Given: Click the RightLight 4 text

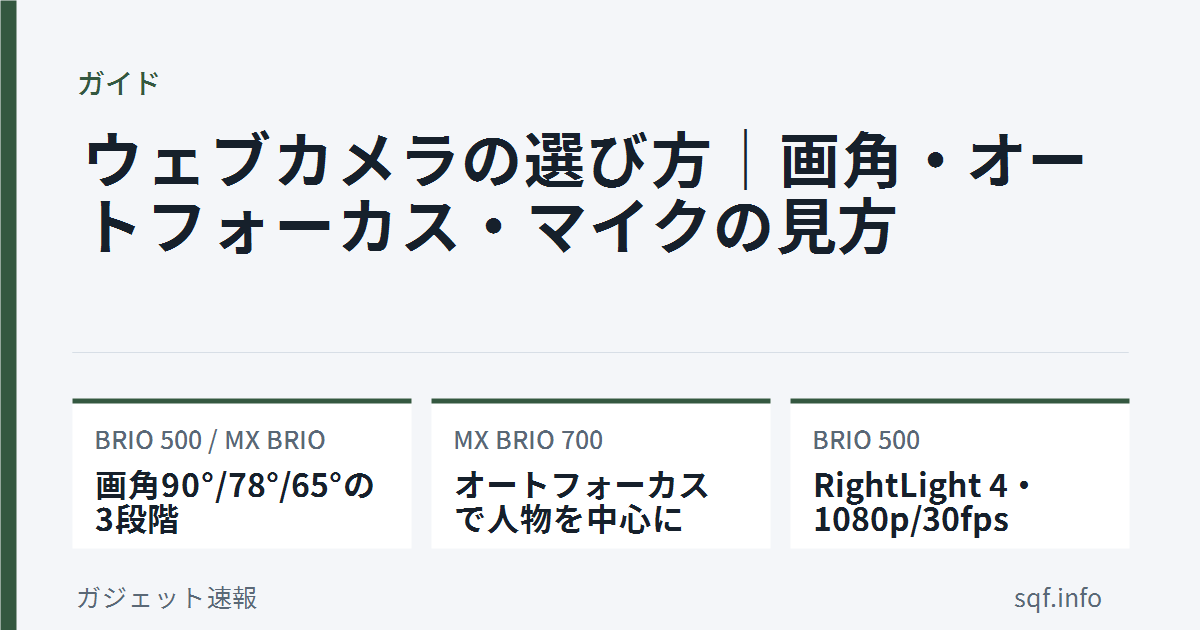Looking at the screenshot, I should (x=910, y=486).
